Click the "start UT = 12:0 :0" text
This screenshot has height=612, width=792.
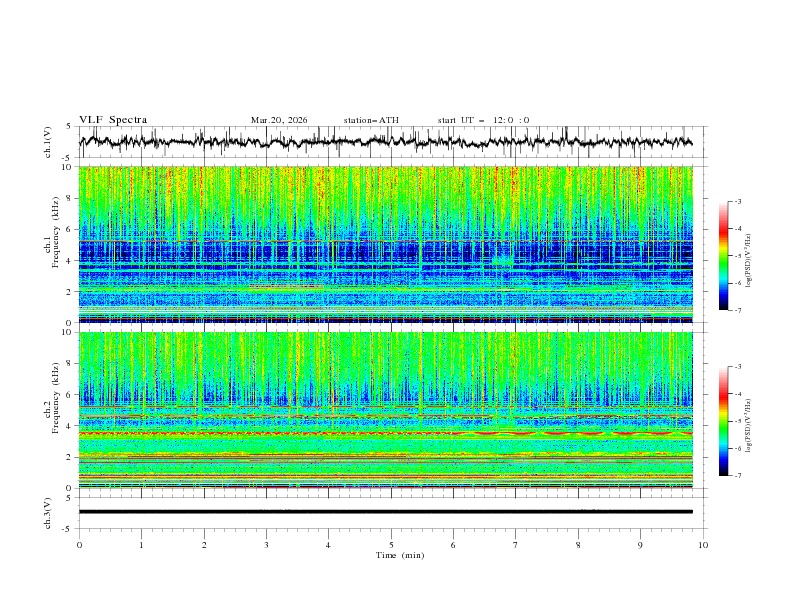[x=483, y=120]
